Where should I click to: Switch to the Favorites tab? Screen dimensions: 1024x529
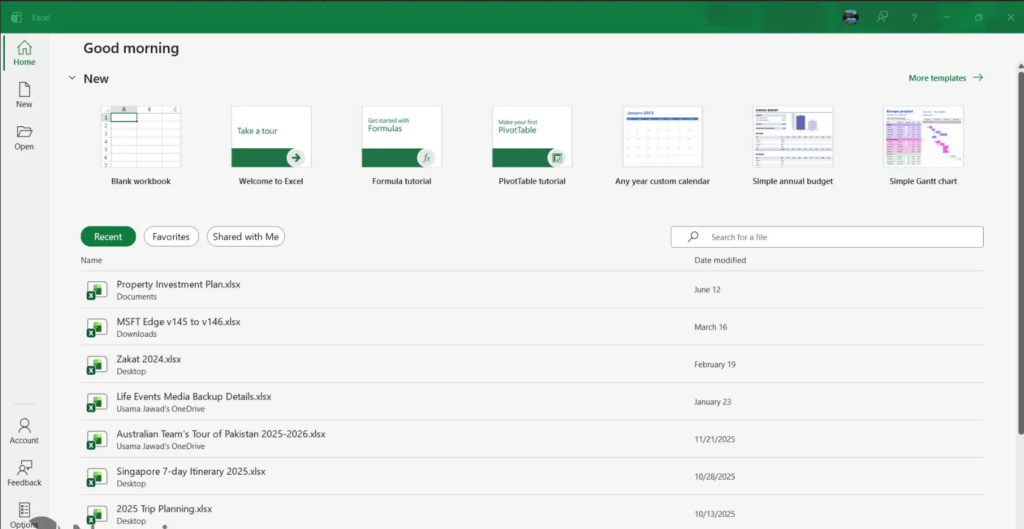[171, 236]
